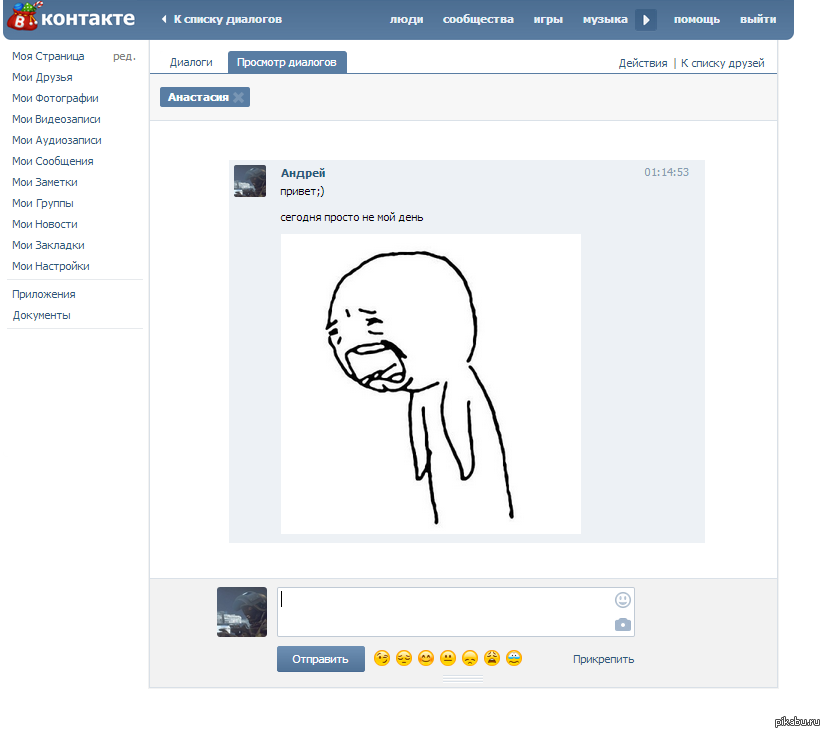
Task: Click into the message text field
Action: [x=445, y=611]
